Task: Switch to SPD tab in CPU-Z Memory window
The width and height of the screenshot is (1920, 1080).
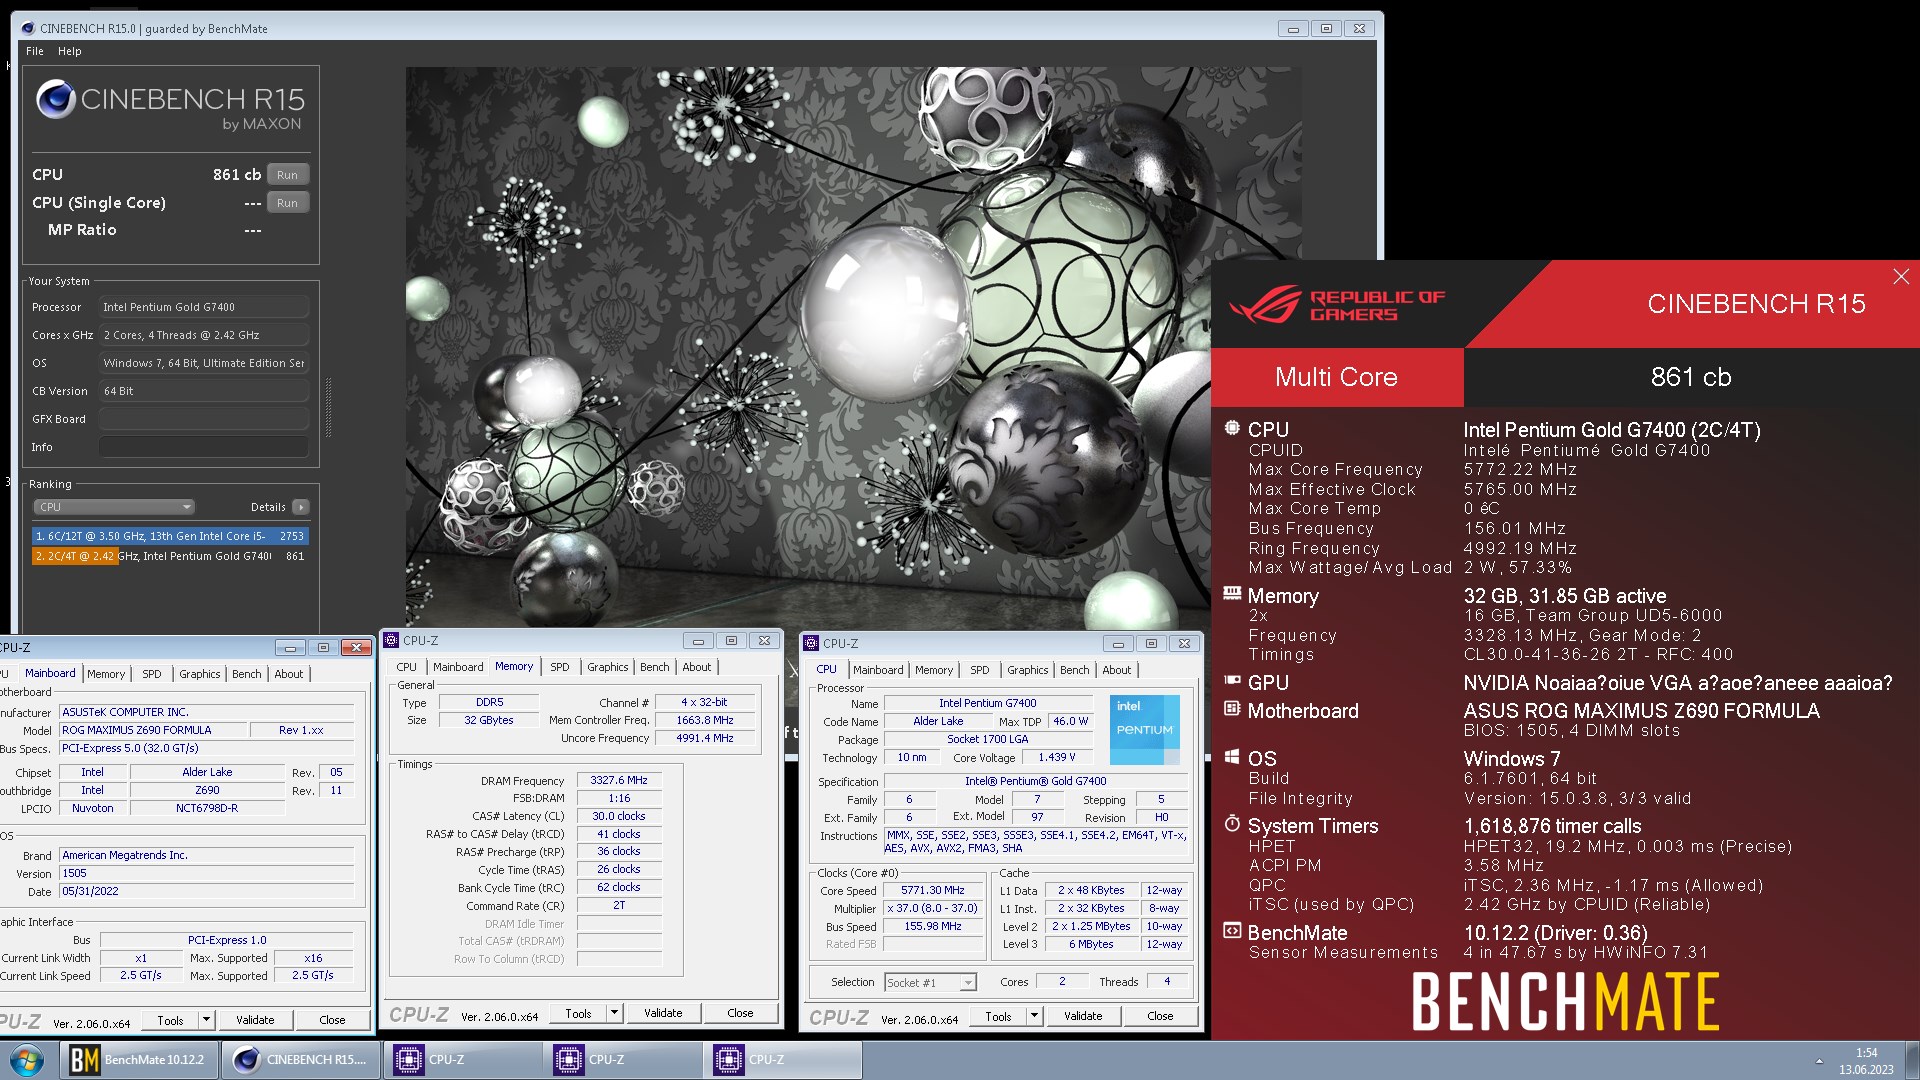Action: point(560,667)
